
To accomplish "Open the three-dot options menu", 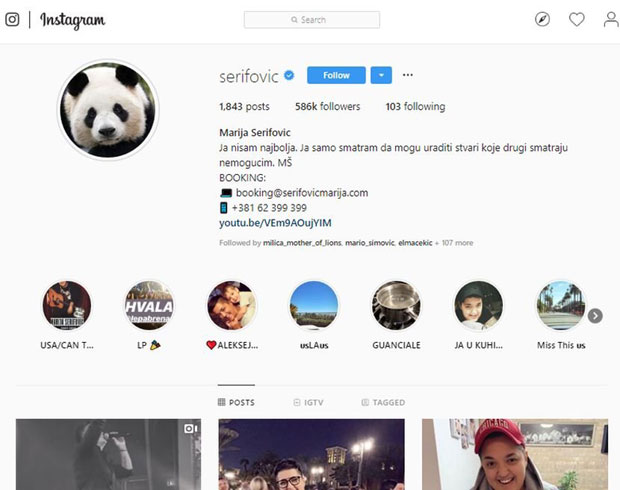I will click(408, 75).
